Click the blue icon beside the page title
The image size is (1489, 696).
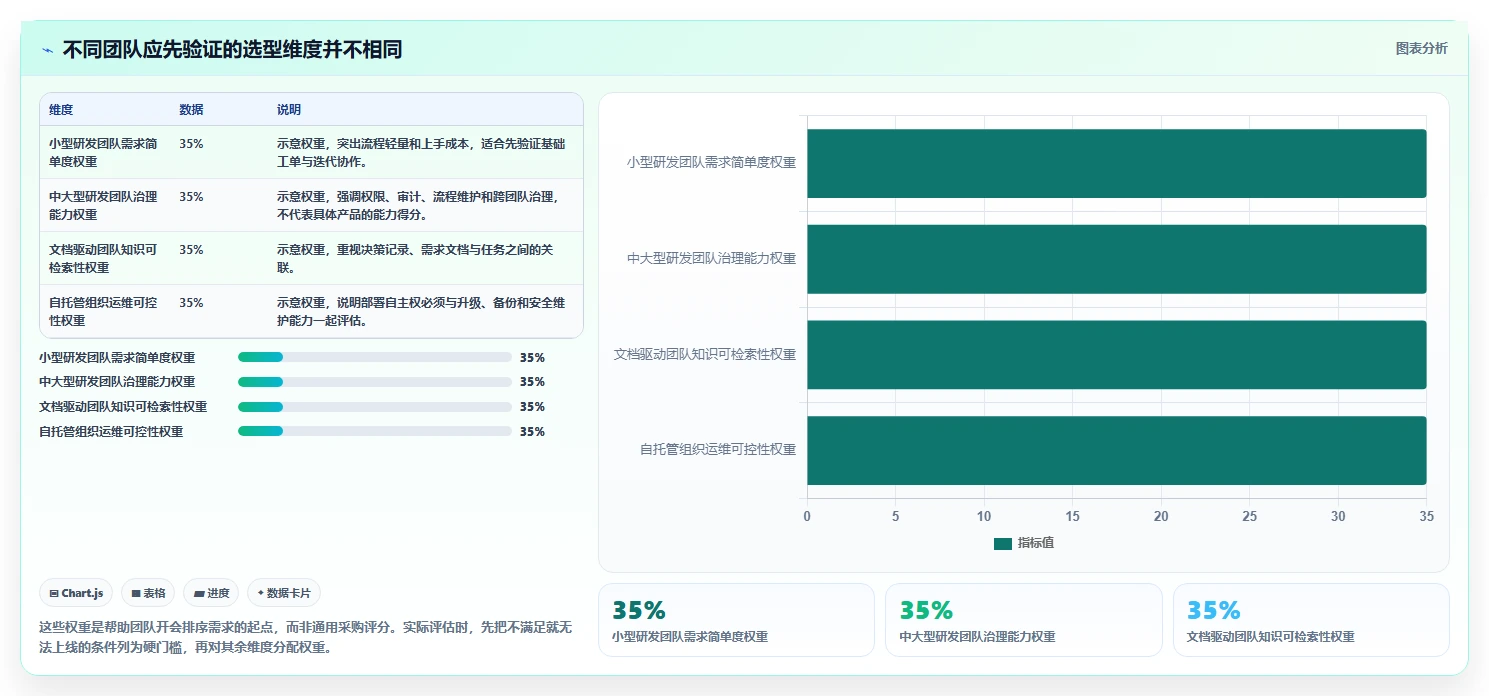pyautogui.click(x=47, y=50)
